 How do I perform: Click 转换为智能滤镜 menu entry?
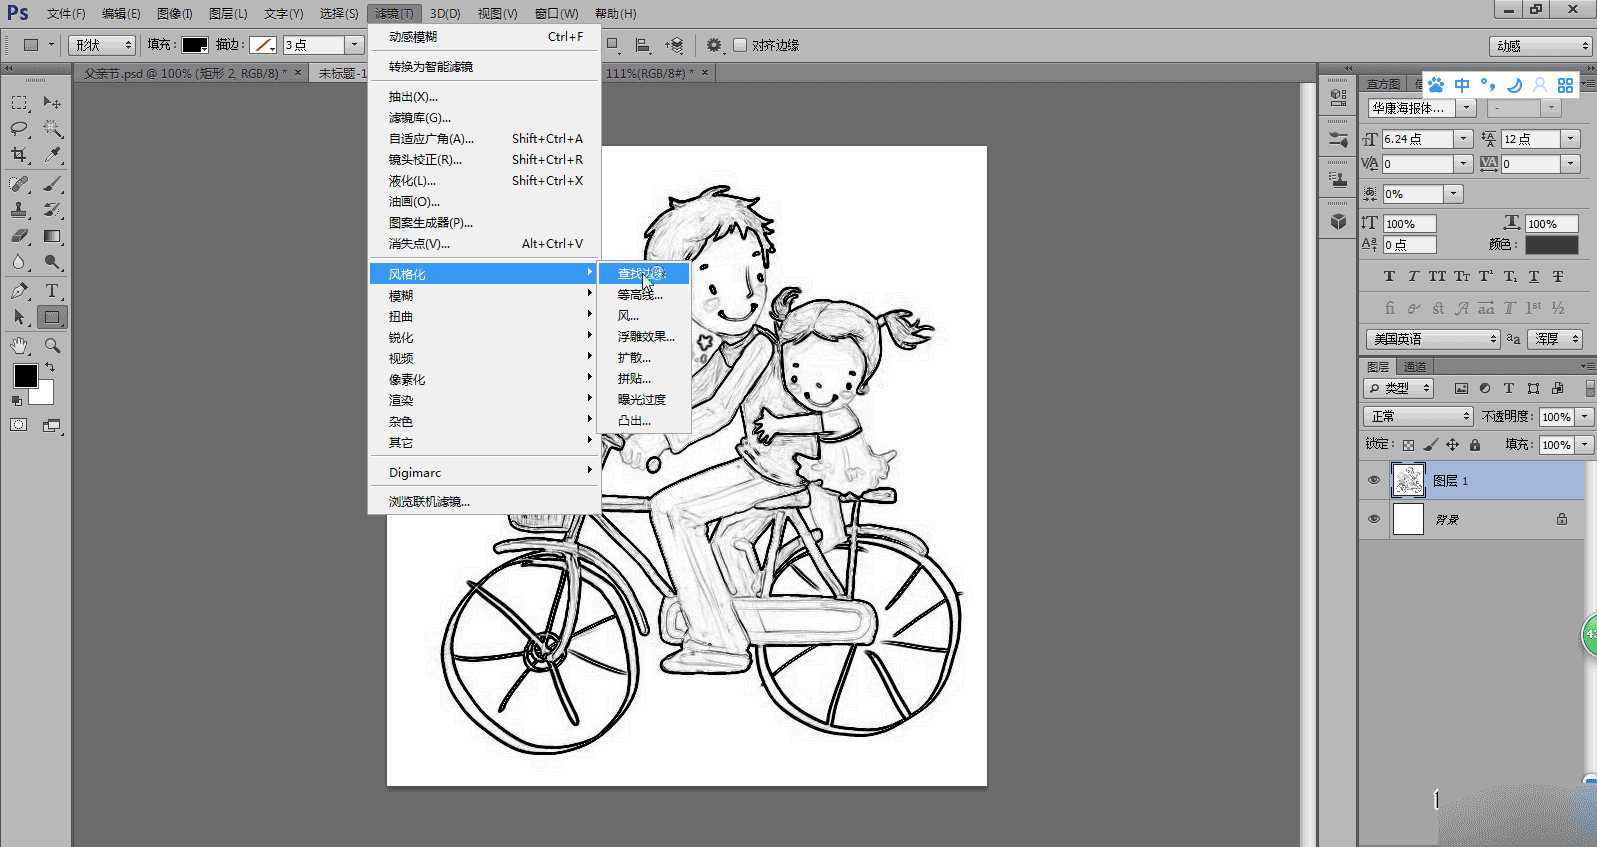coord(431,67)
